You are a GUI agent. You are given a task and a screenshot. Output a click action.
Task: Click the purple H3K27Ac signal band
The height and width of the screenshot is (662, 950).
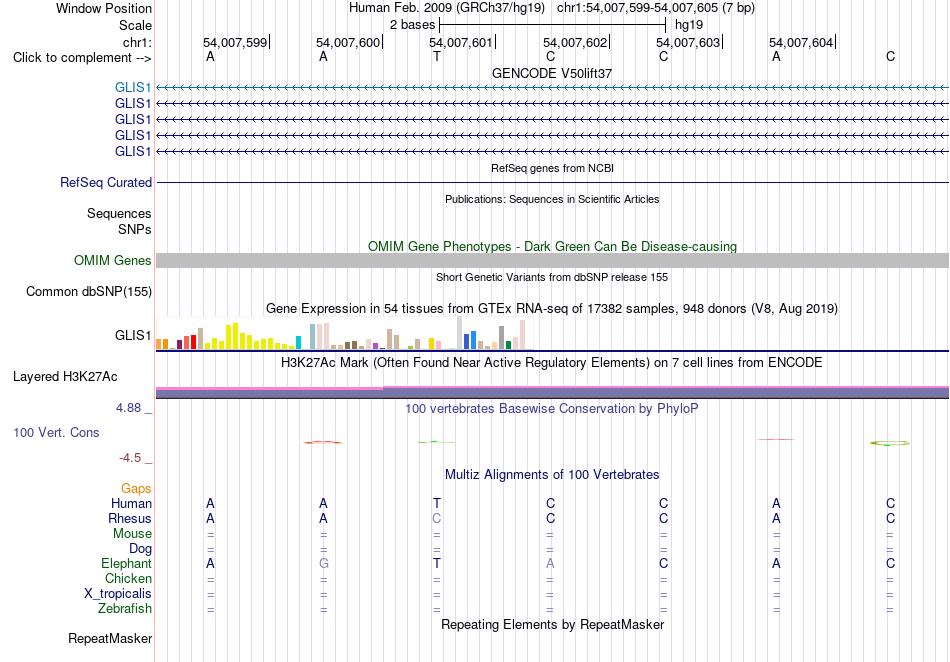(x=552, y=393)
